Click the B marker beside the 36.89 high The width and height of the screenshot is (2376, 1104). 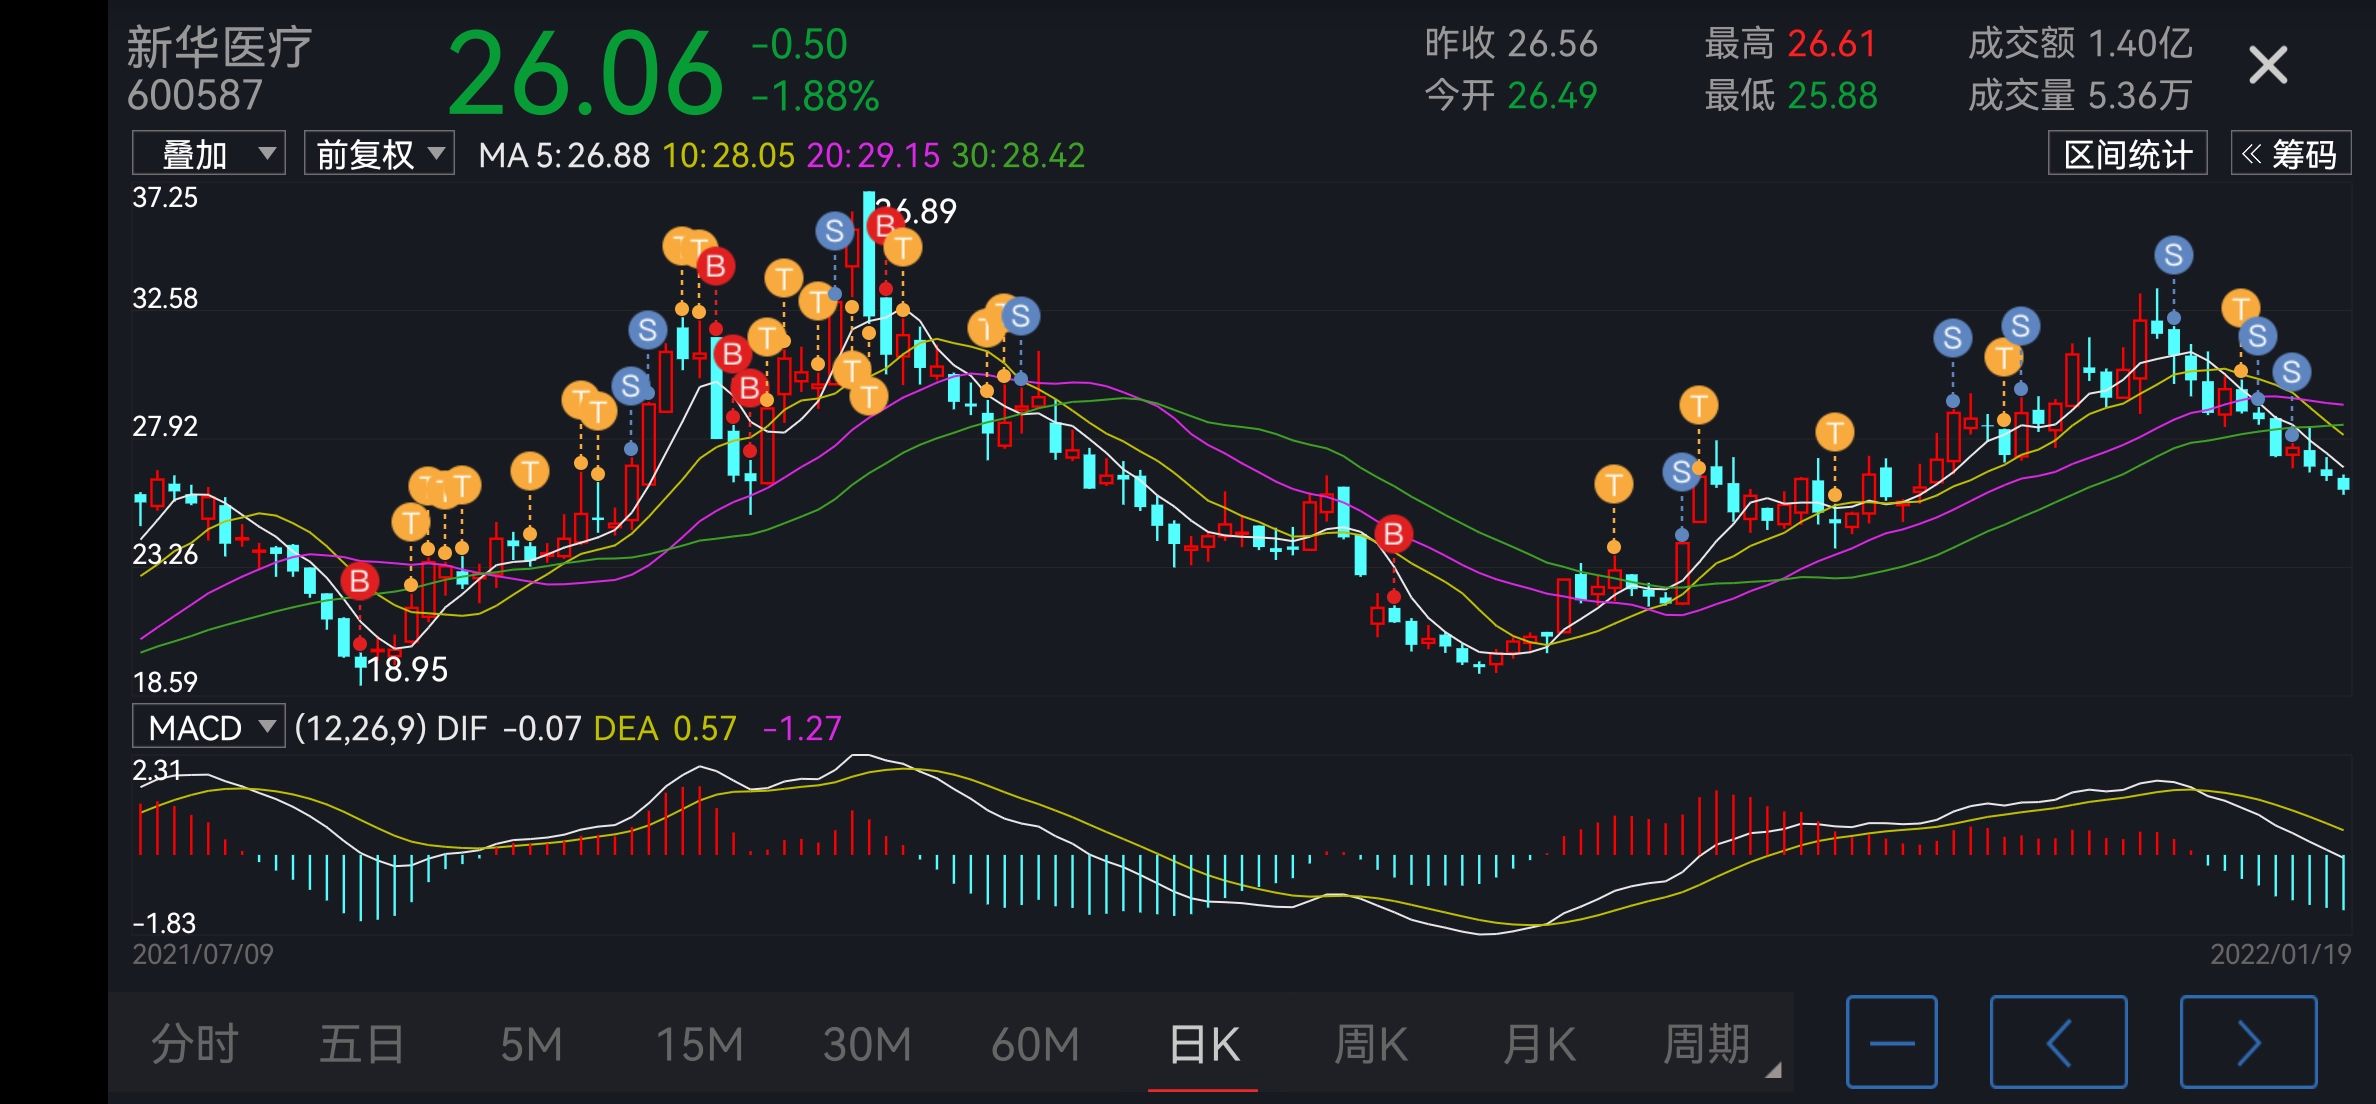tap(884, 226)
